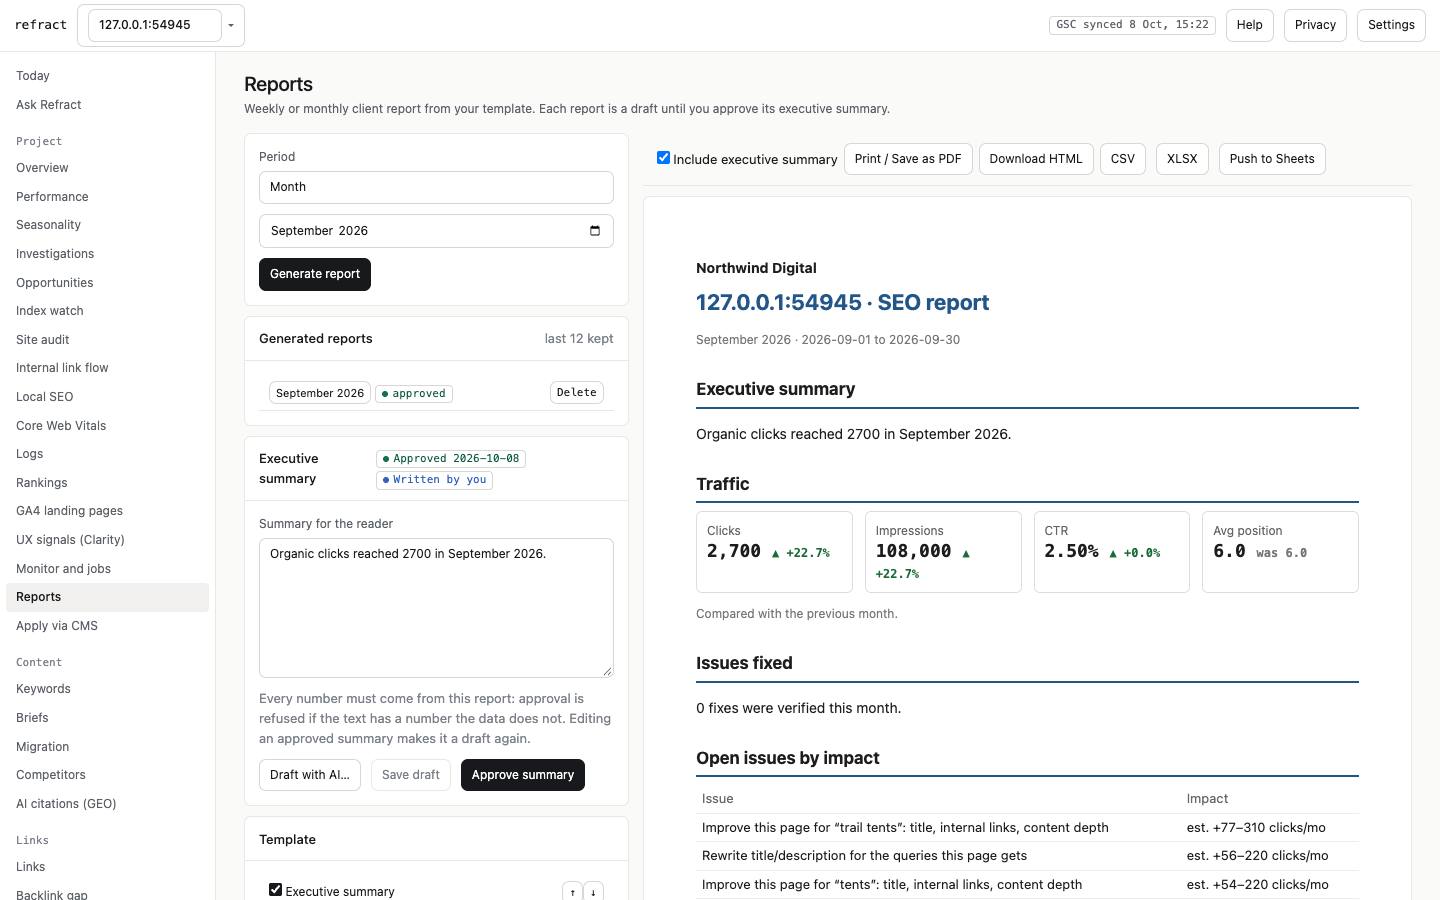1440x900 pixels.
Task: Push the report to Sheets
Action: 1272,159
